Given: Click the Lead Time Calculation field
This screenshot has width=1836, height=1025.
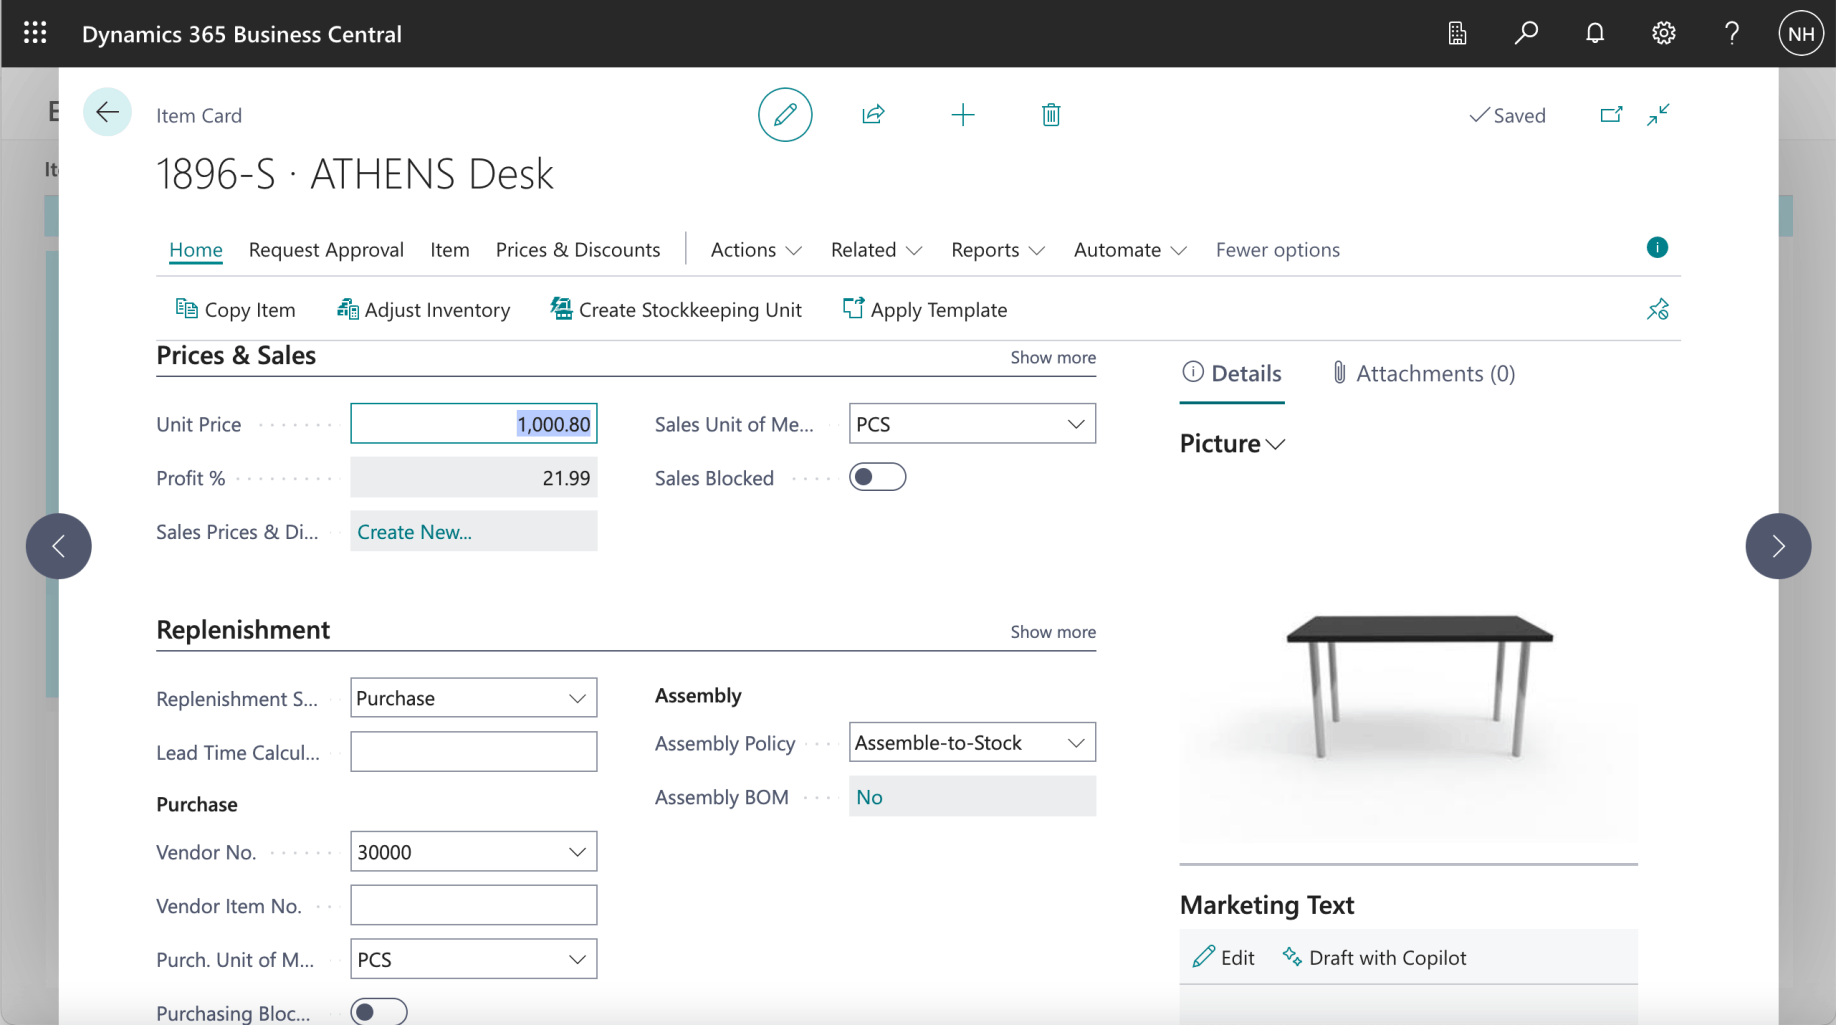Looking at the screenshot, I should click(x=474, y=751).
